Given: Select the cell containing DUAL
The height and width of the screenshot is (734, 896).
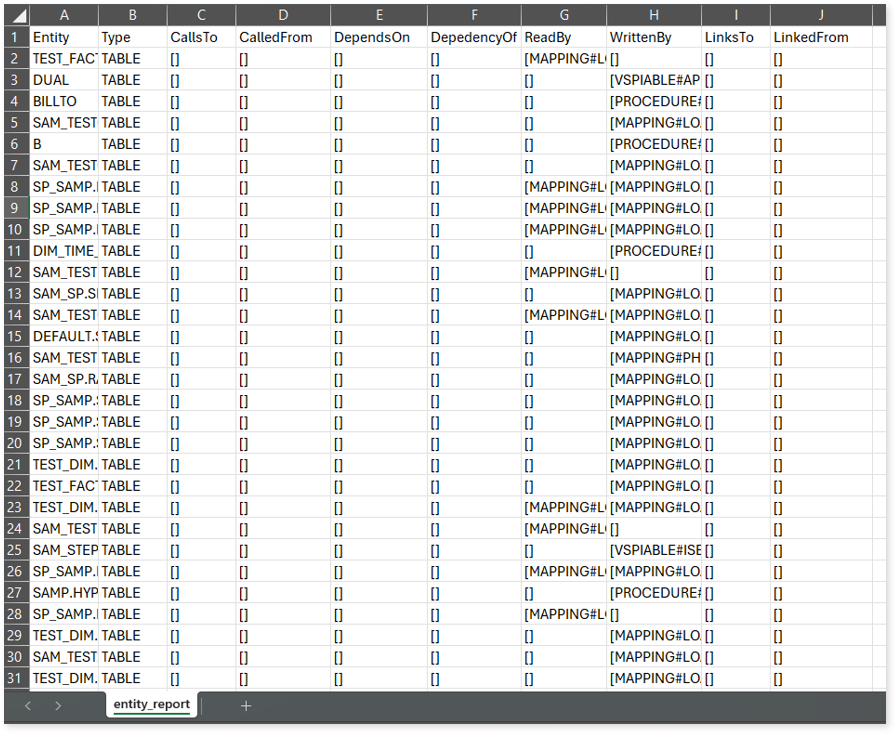Looking at the screenshot, I should (64, 80).
